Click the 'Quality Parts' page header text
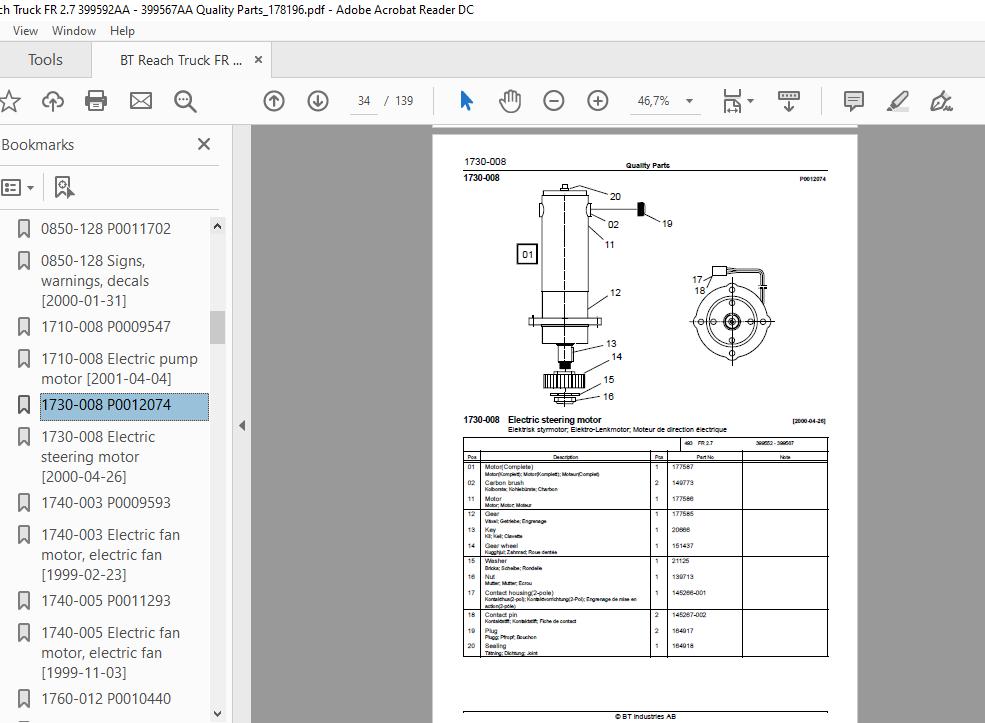The height and width of the screenshot is (723, 985). click(x=648, y=166)
